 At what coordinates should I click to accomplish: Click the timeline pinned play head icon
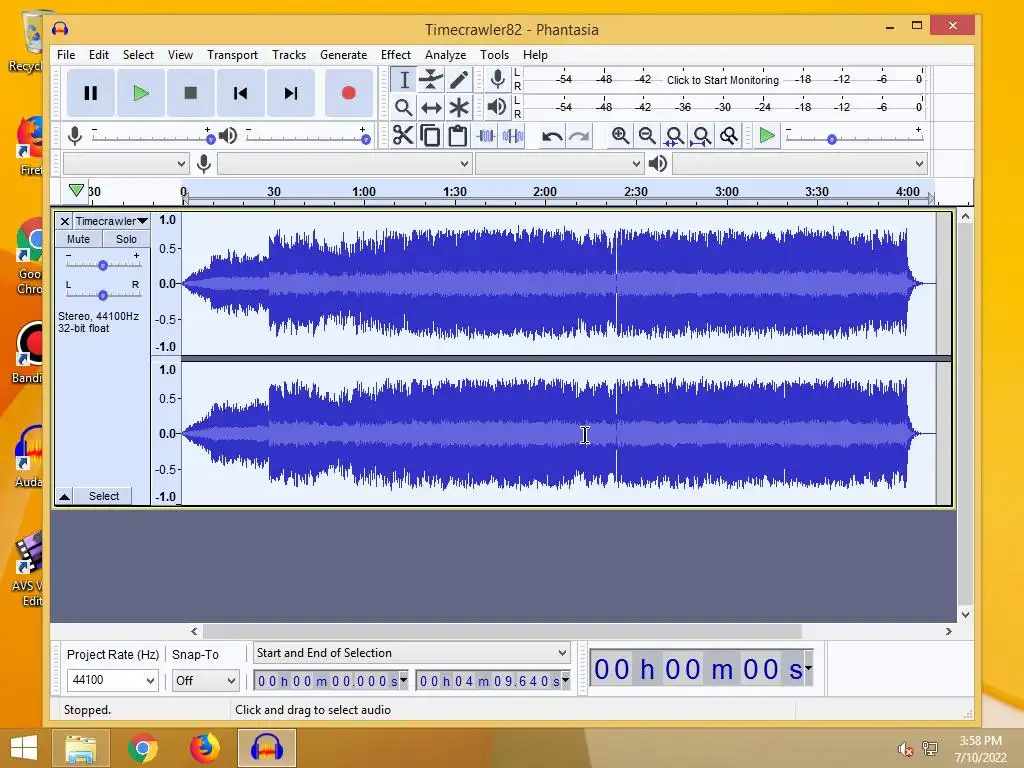(76, 190)
